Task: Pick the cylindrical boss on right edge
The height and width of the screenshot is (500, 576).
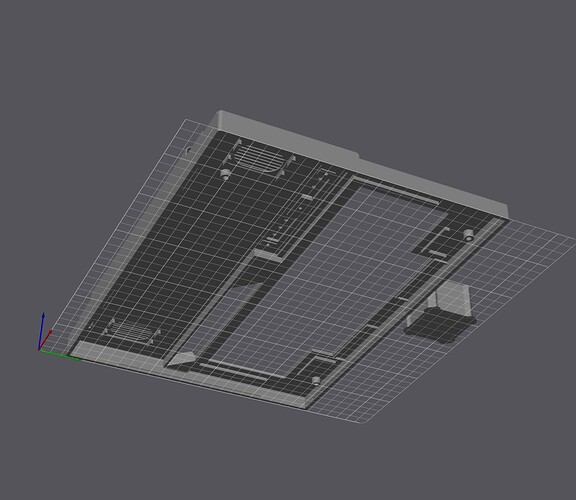Action: click(468, 235)
